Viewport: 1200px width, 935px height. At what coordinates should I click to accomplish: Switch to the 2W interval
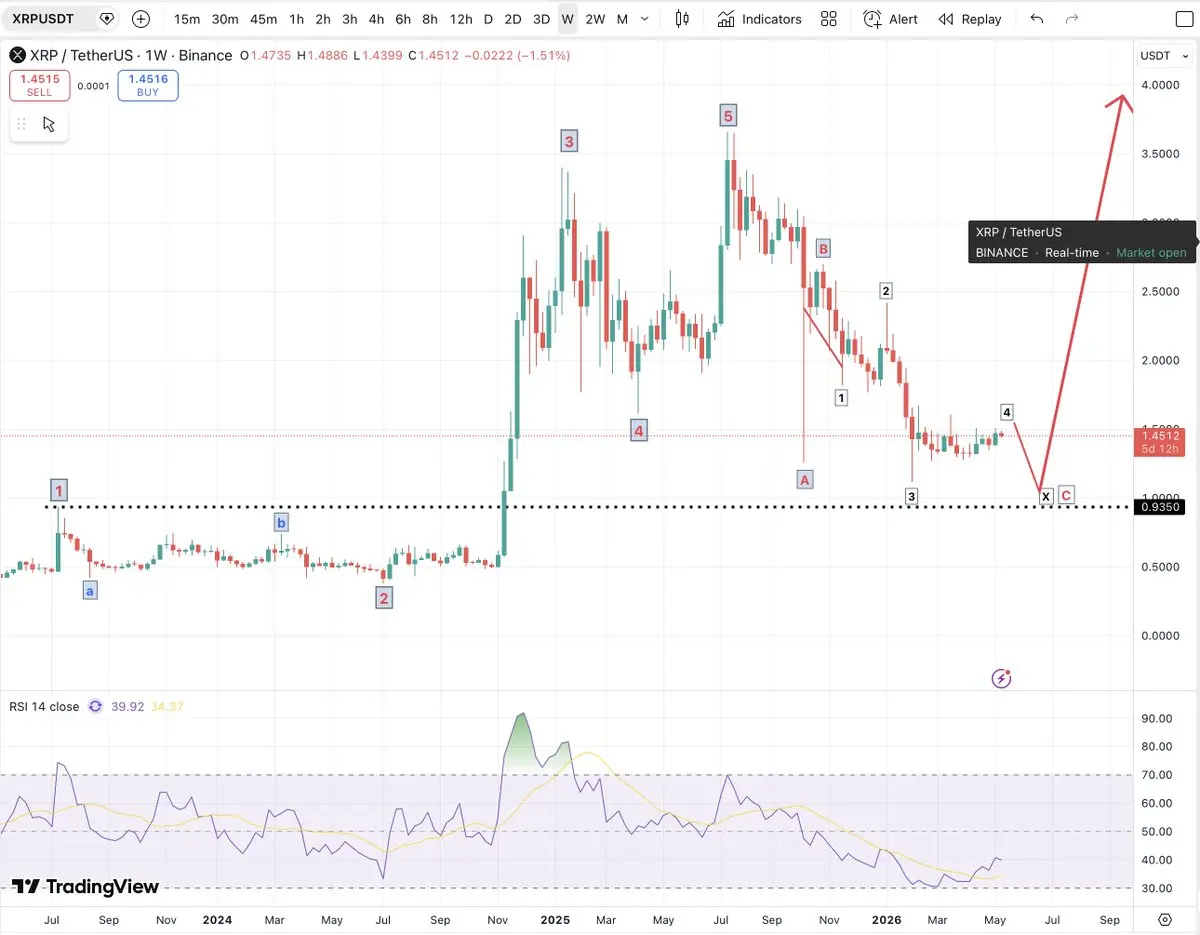pos(595,19)
